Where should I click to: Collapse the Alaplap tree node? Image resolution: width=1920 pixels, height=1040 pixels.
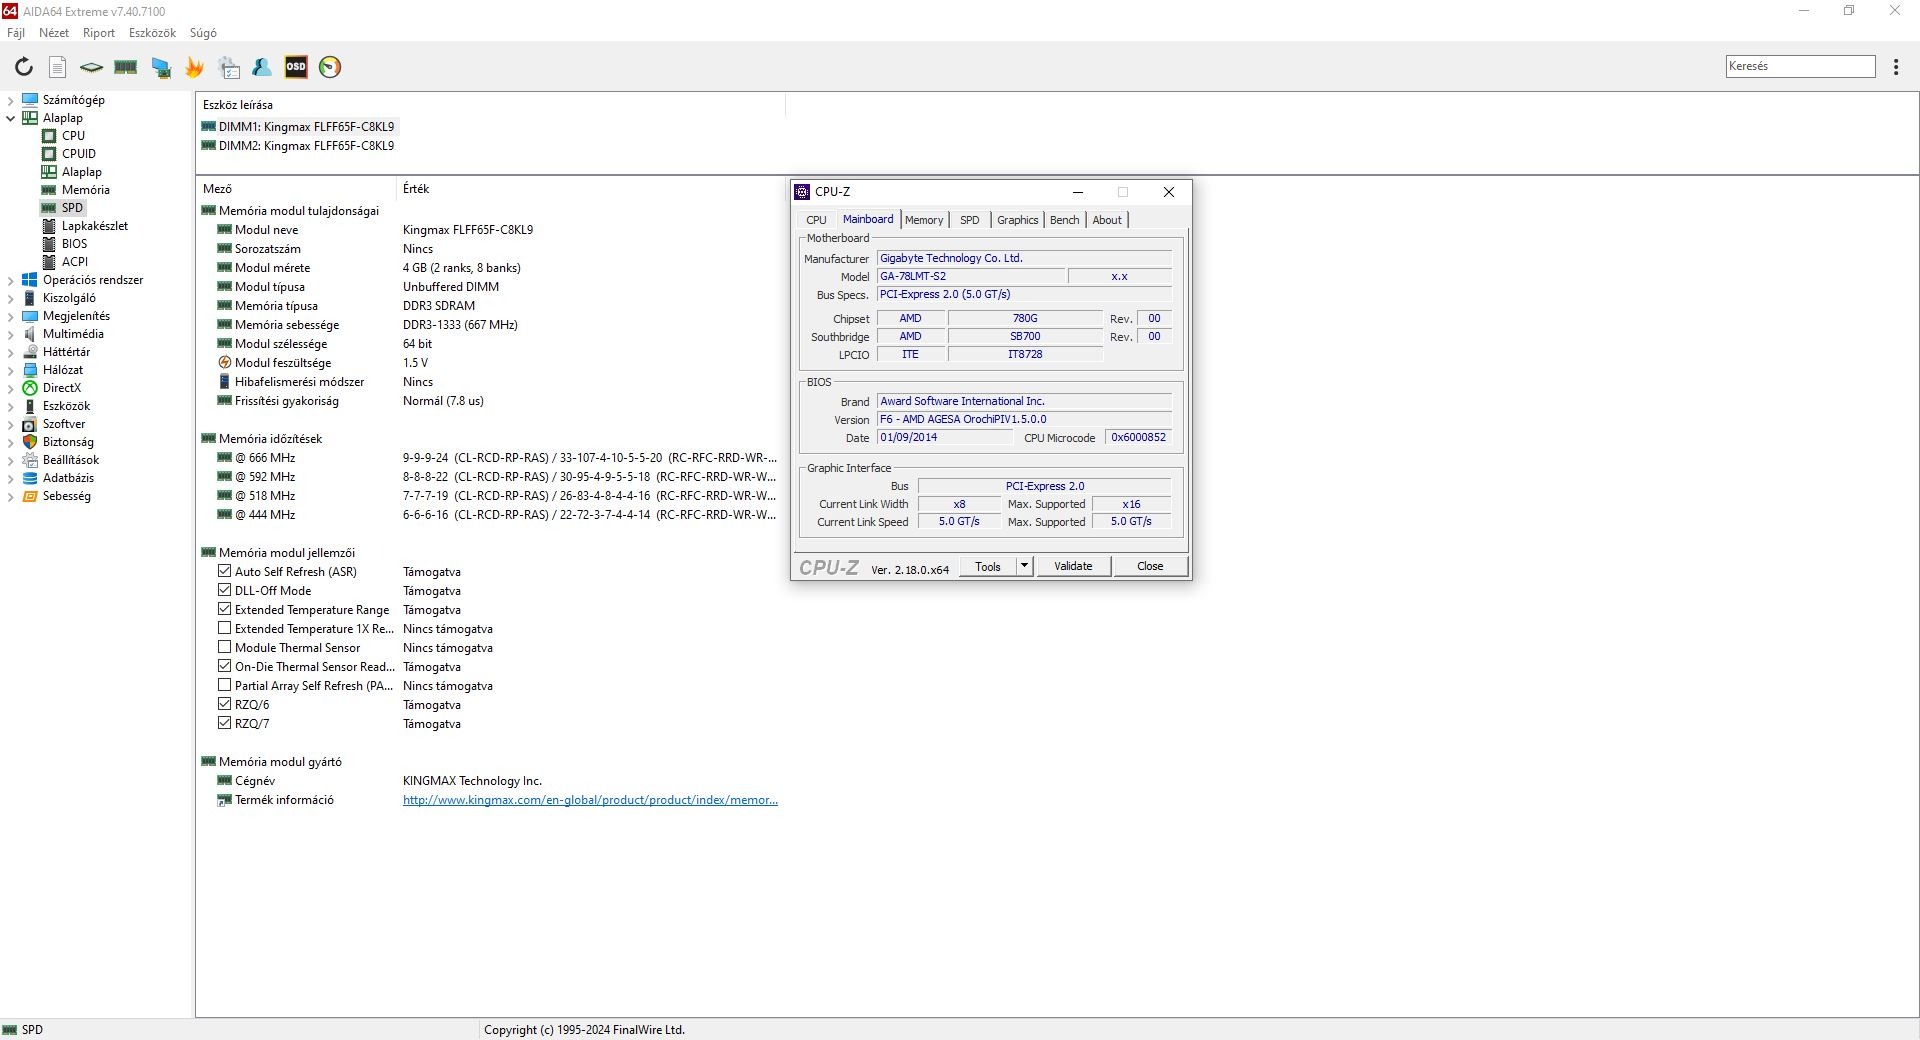pyautogui.click(x=10, y=118)
